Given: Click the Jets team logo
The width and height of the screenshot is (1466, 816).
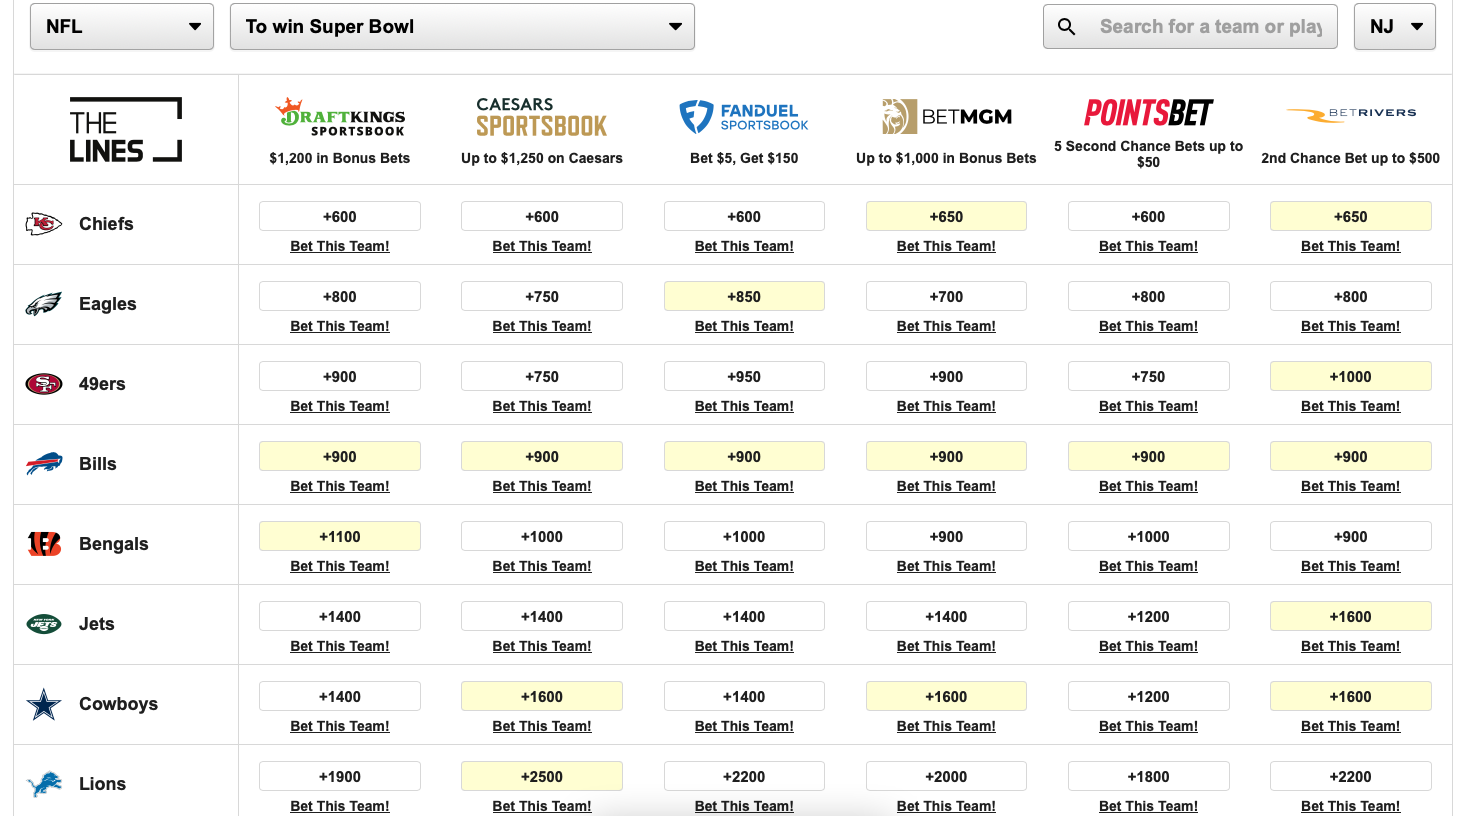Looking at the screenshot, I should pyautogui.click(x=44, y=624).
